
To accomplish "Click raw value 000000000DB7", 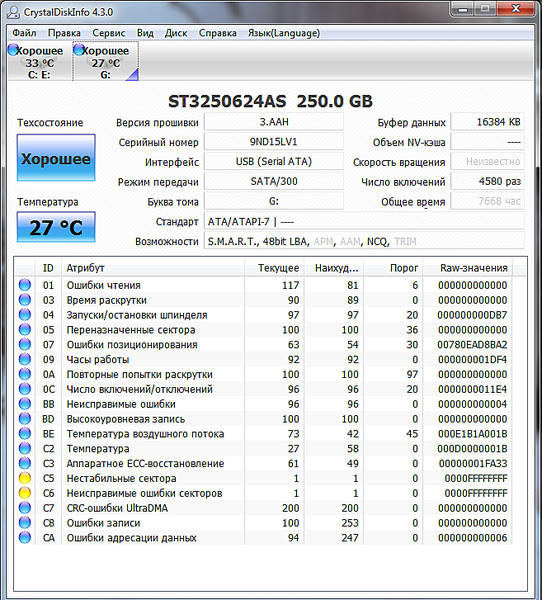I will pyautogui.click(x=472, y=315).
